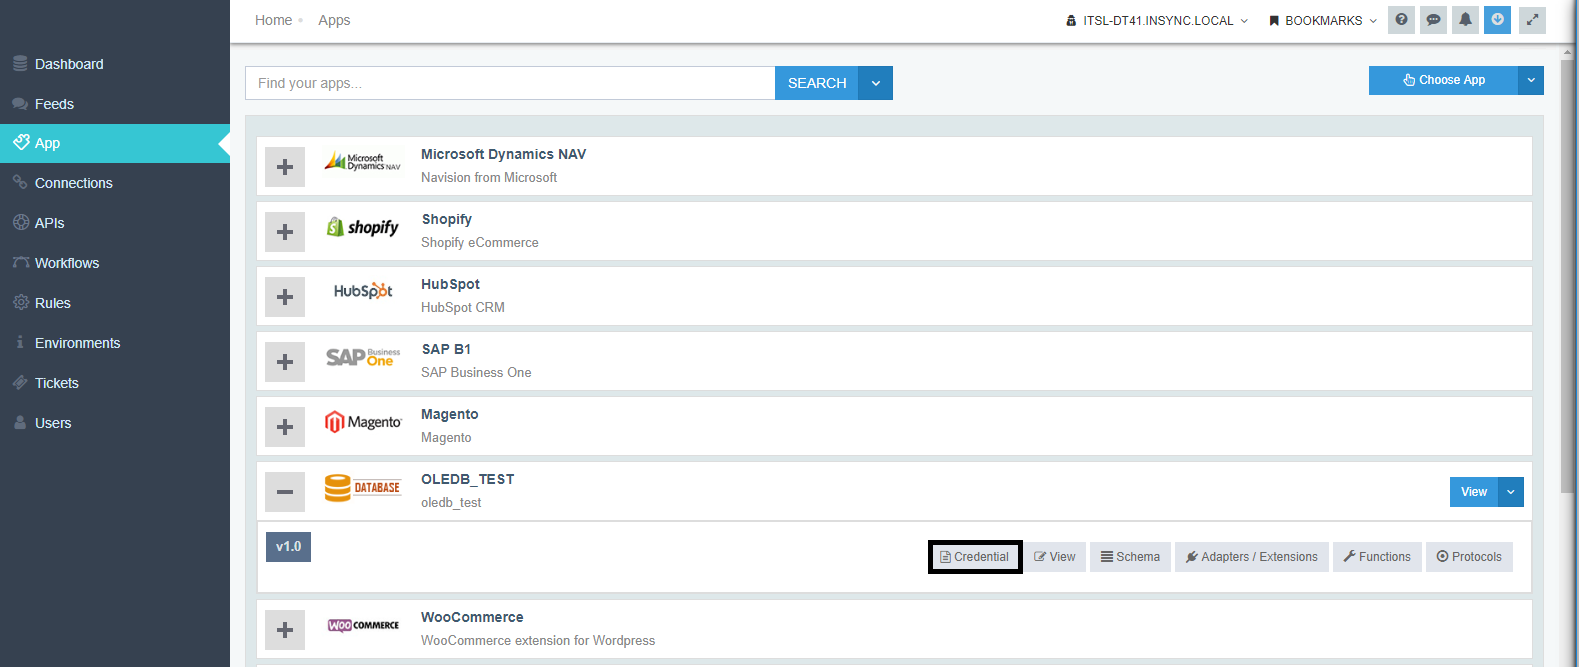Open the Credential tab for OLEDB_TEST
Viewport: 1579px width, 667px height.
975,557
